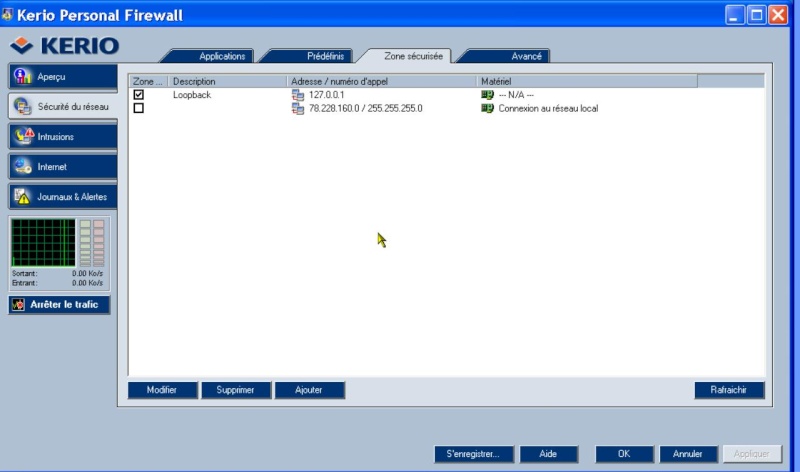Sort by Adresse / numéro d'appel header
800x472 pixels.
(382, 81)
